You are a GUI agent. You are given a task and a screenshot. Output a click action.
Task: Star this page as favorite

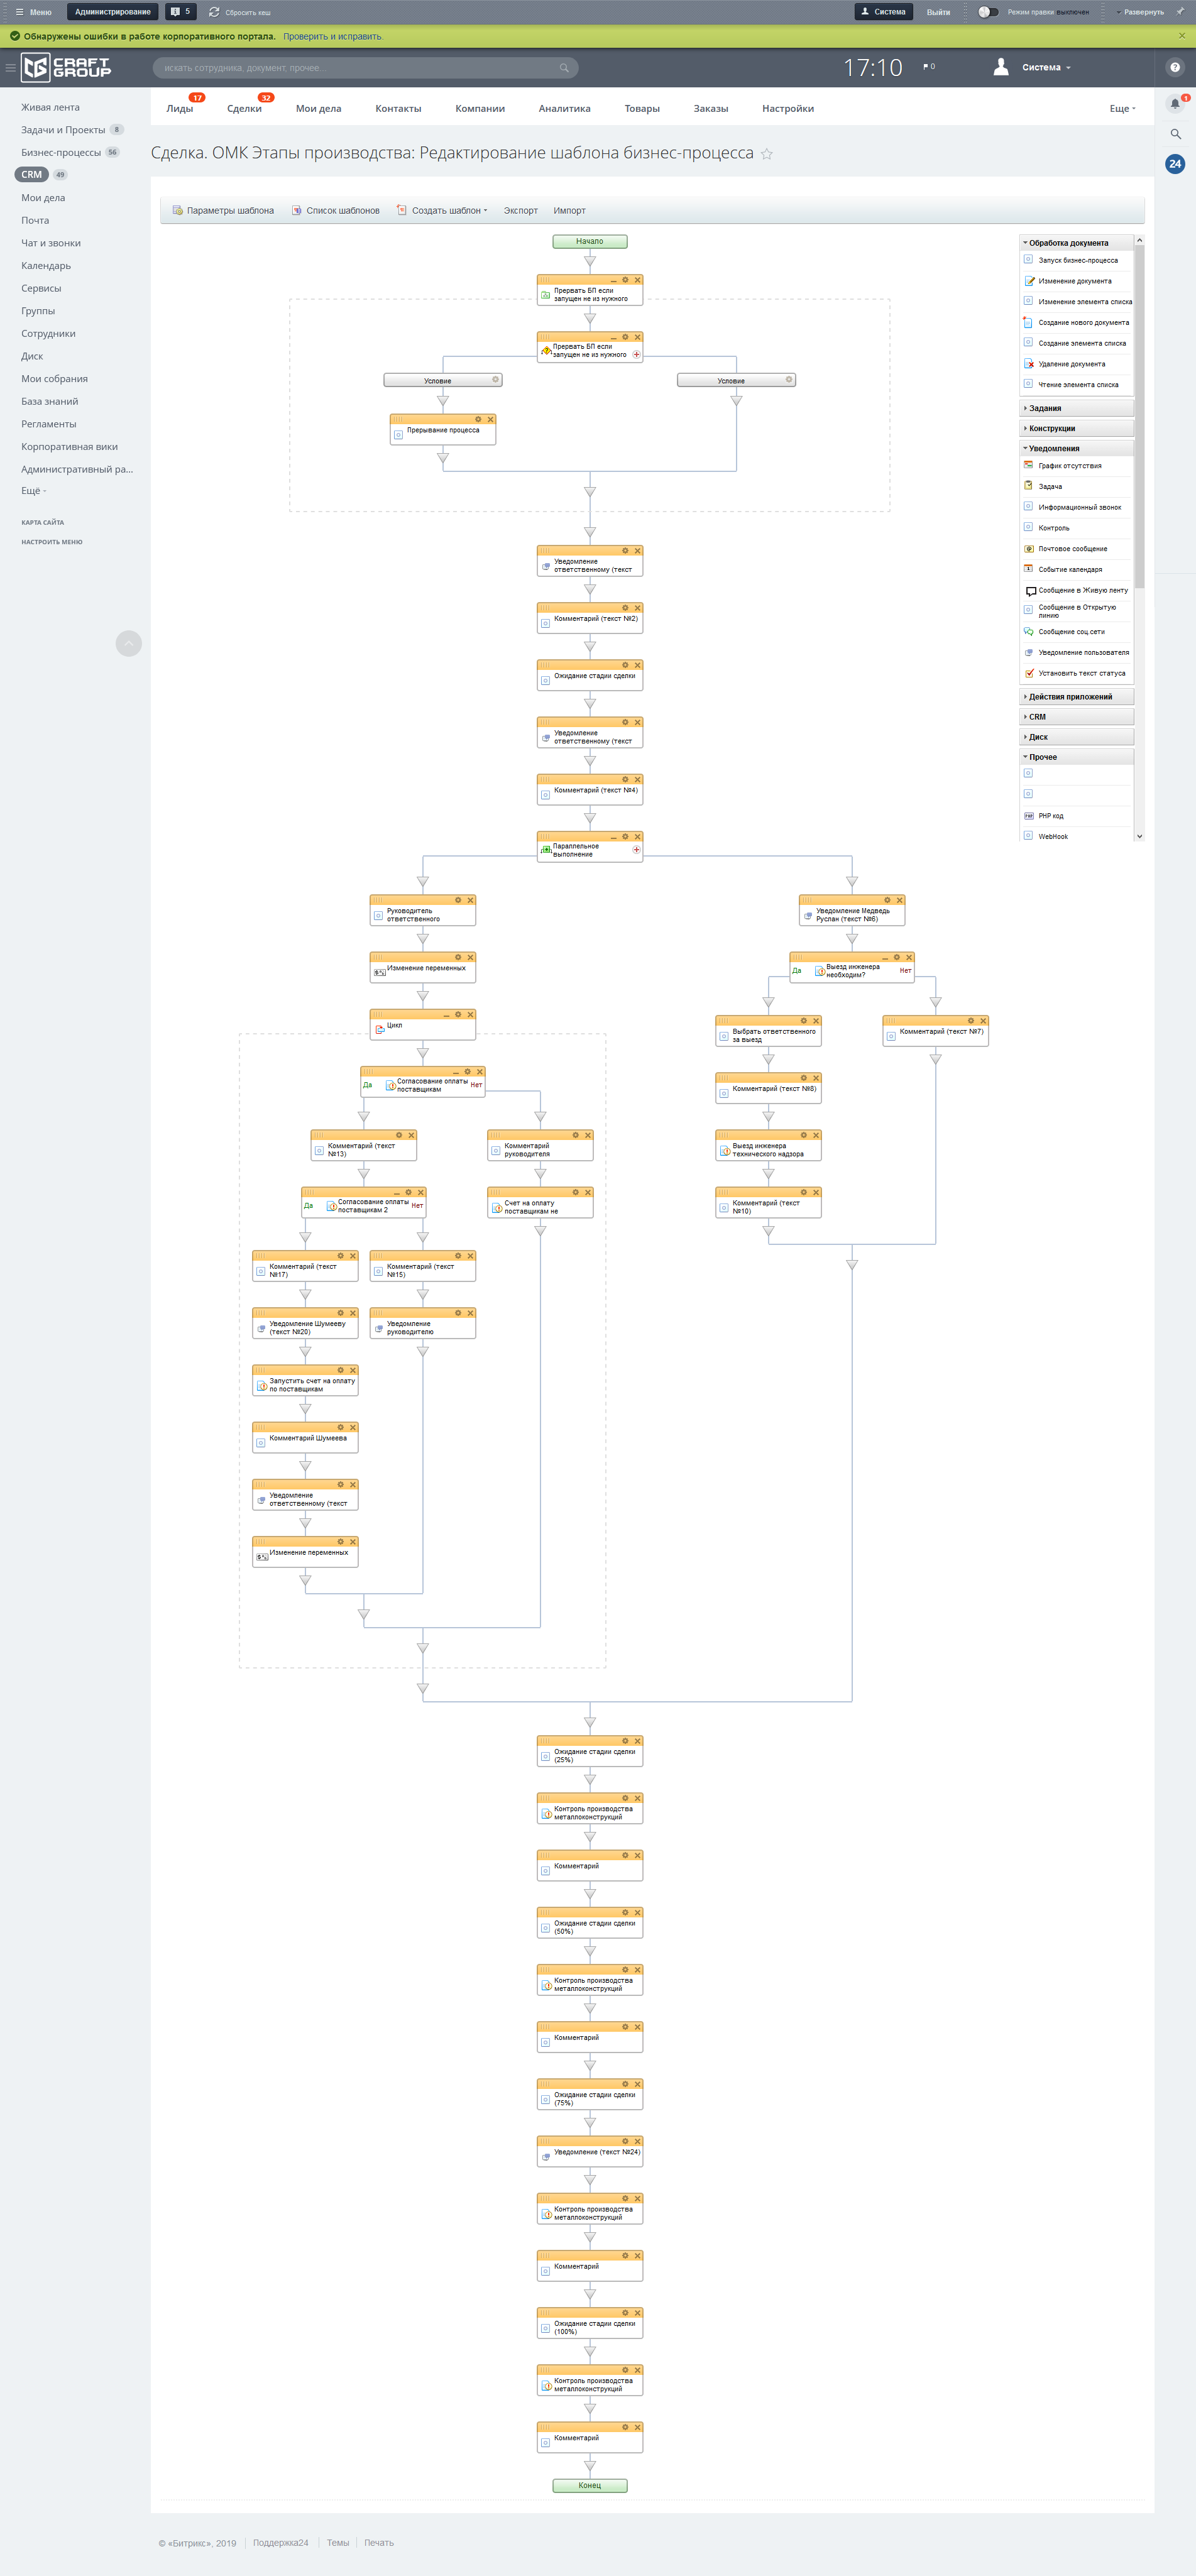(x=767, y=154)
